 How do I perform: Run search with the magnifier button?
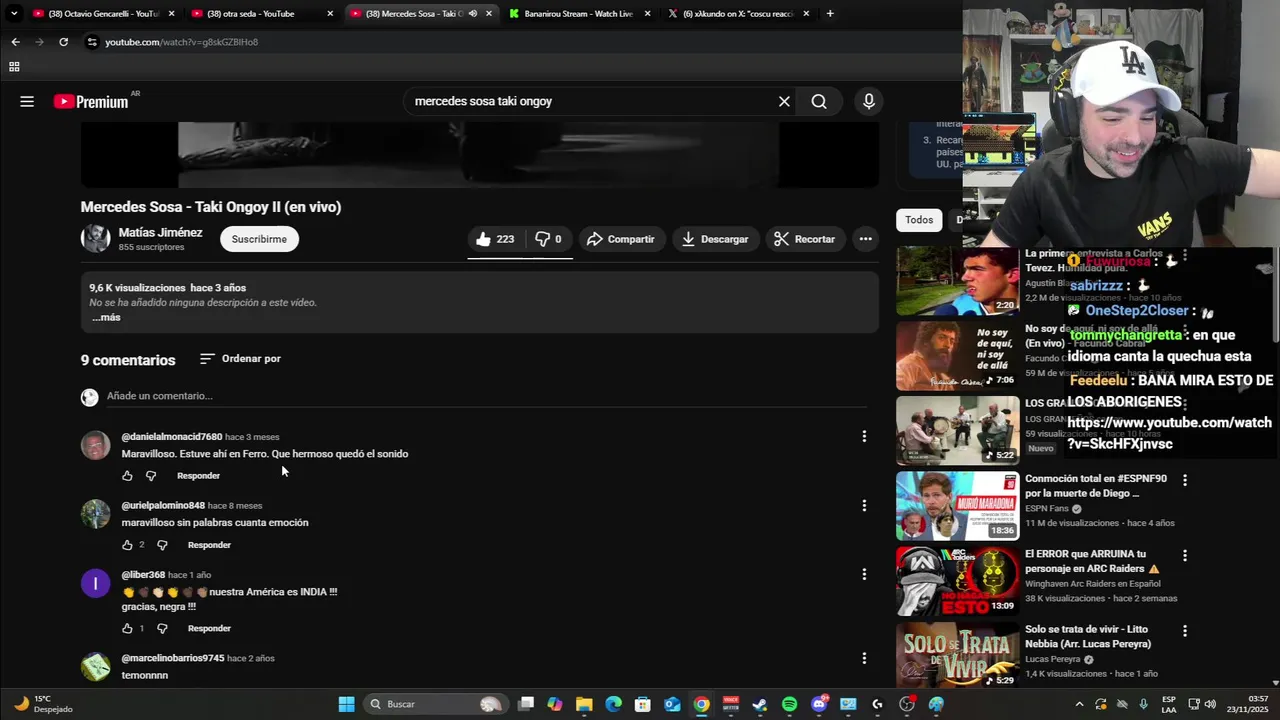[x=819, y=101]
